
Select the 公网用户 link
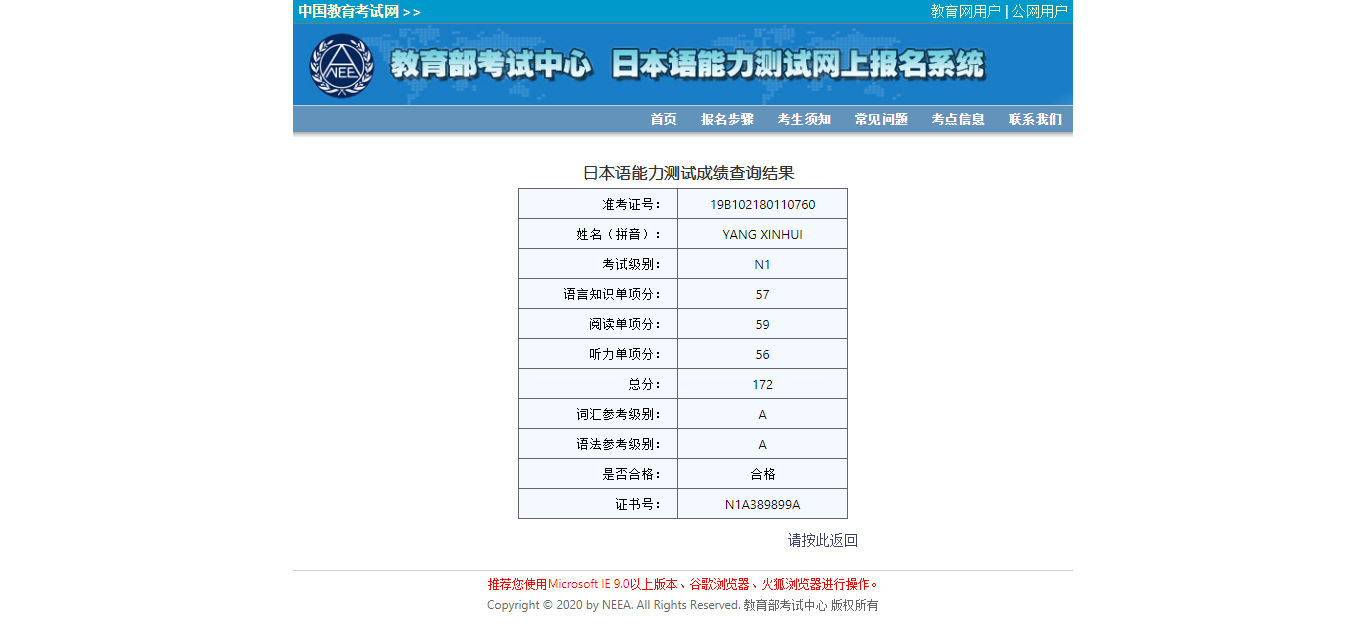[1039, 12]
